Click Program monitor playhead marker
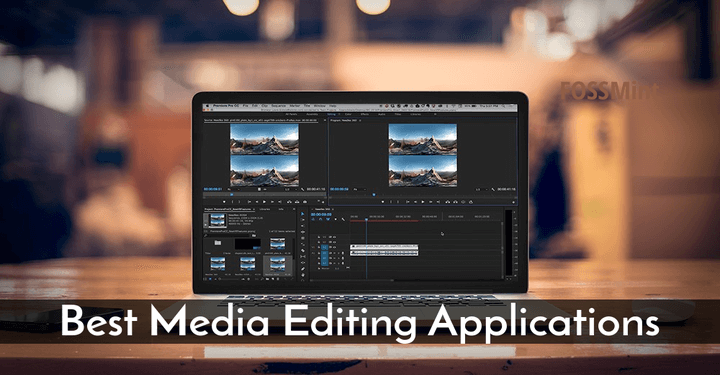The width and height of the screenshot is (720, 375). tap(374, 195)
